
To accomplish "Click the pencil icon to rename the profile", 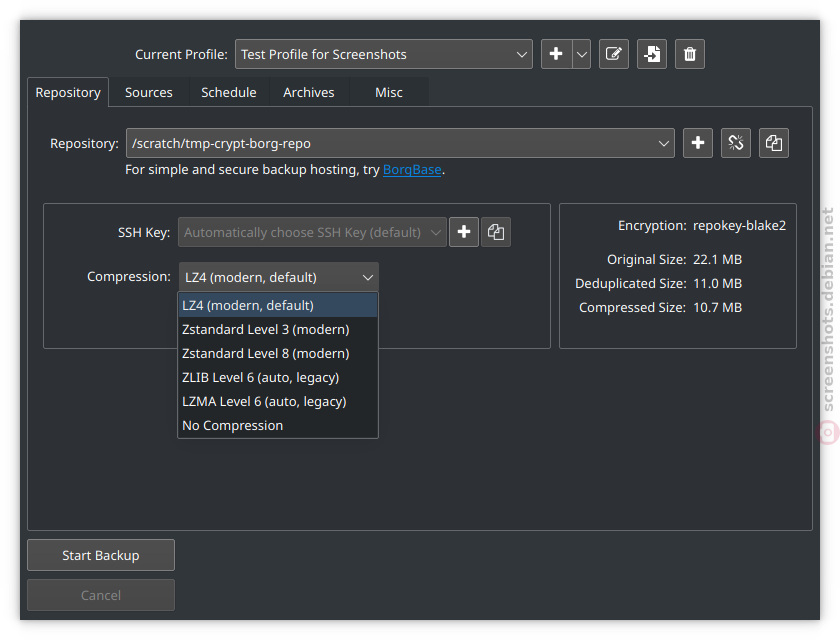I will coord(613,54).
